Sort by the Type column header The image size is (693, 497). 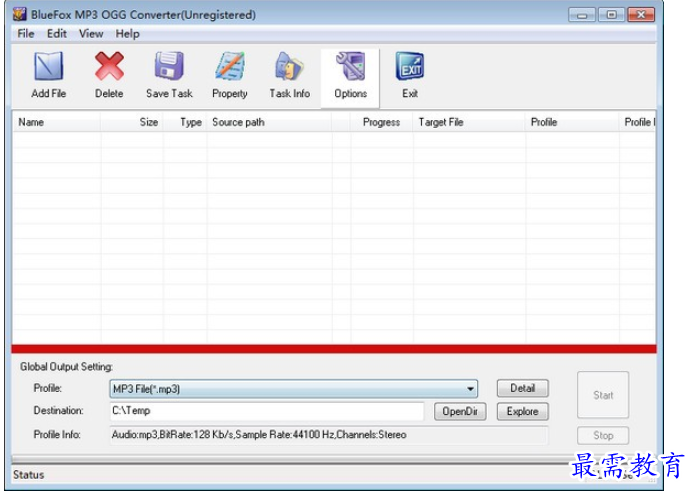[185, 122]
